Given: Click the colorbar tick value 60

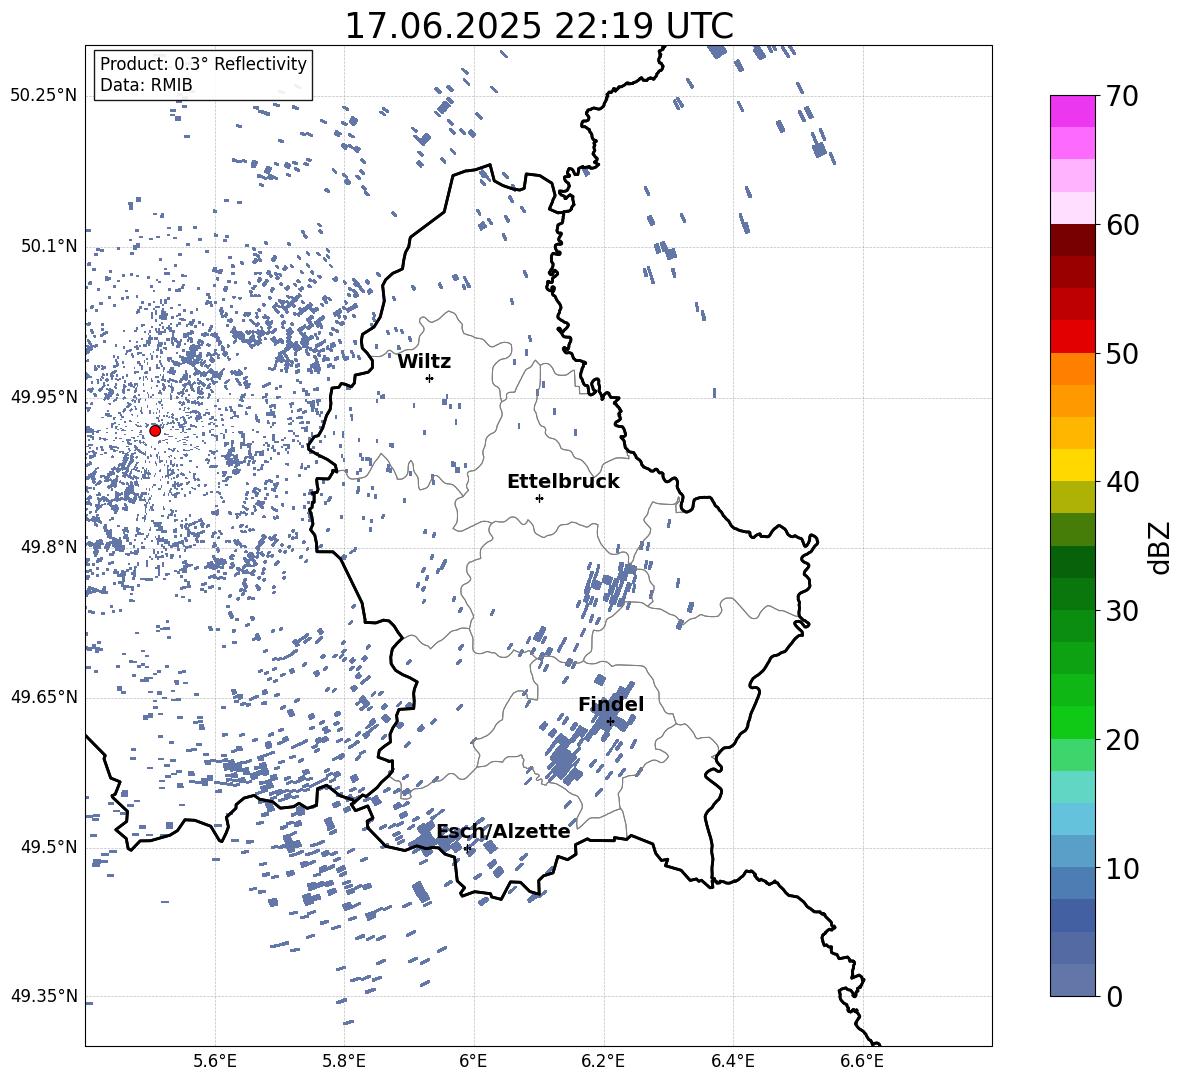Looking at the screenshot, I should 1122,225.
